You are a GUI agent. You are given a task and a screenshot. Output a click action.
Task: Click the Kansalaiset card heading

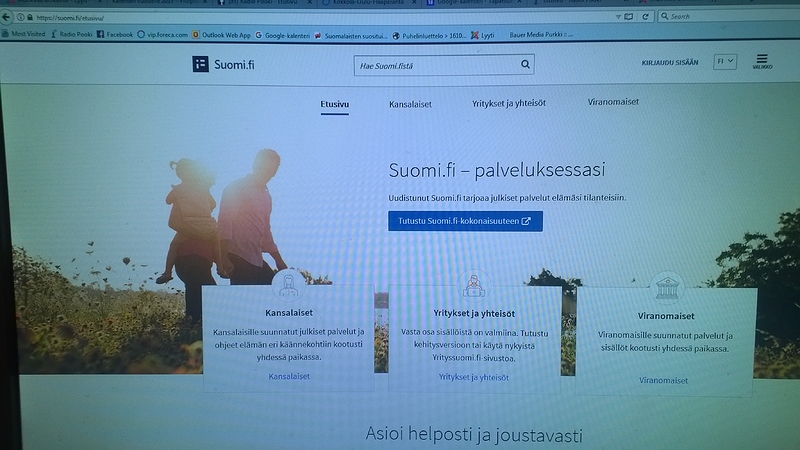[289, 313]
